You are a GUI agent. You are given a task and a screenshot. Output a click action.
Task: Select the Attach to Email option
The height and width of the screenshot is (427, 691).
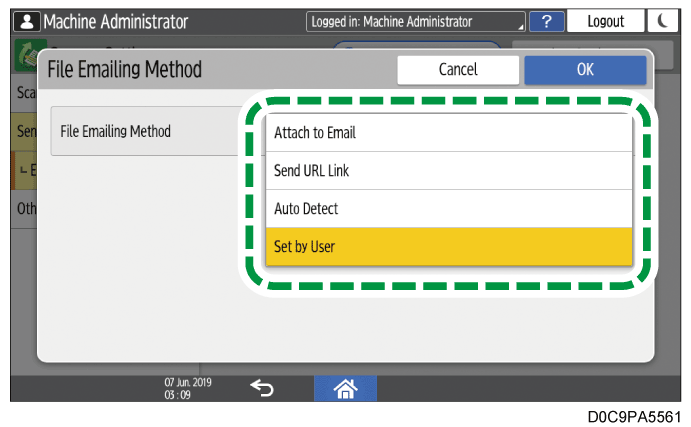(448, 133)
